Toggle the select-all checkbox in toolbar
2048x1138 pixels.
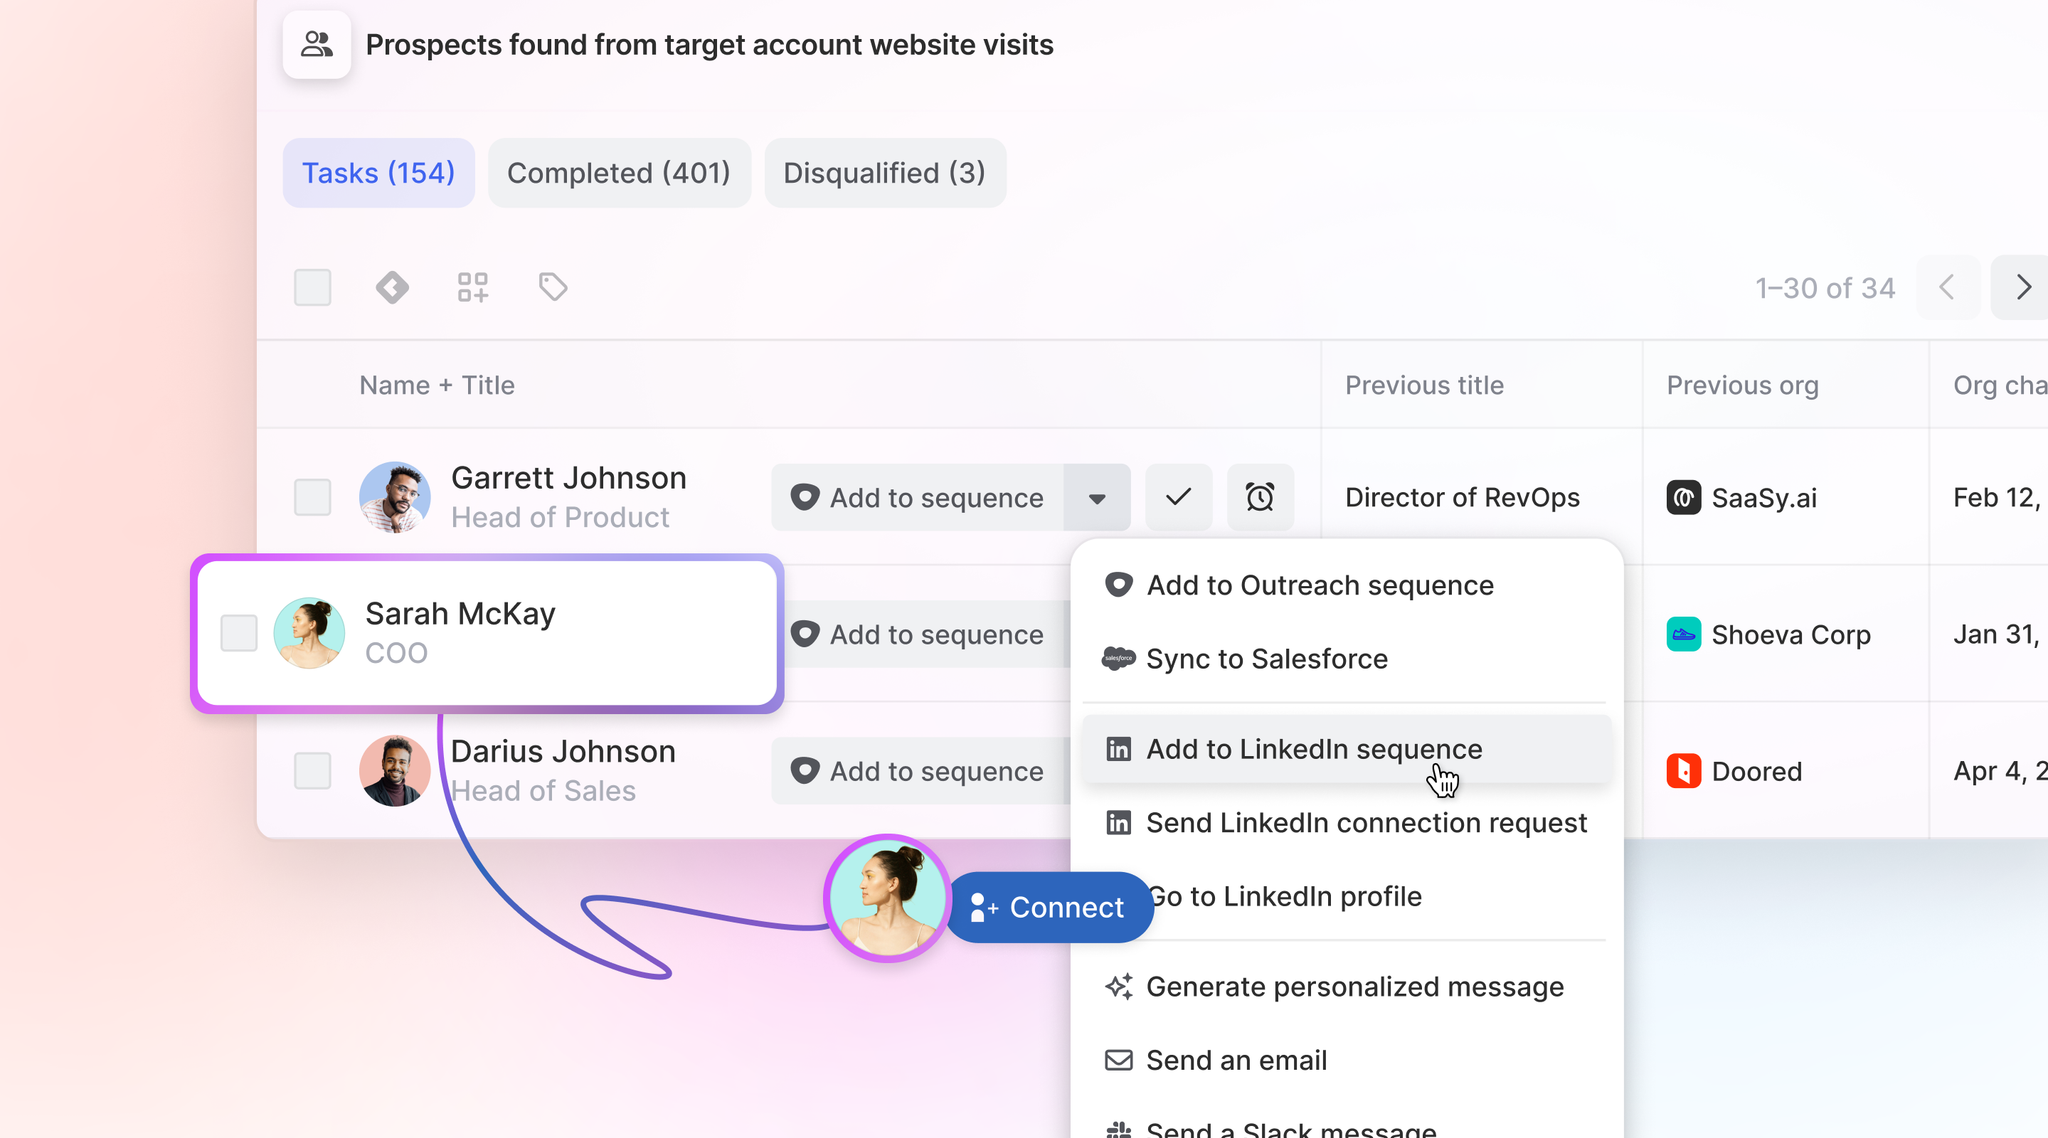pos(312,288)
